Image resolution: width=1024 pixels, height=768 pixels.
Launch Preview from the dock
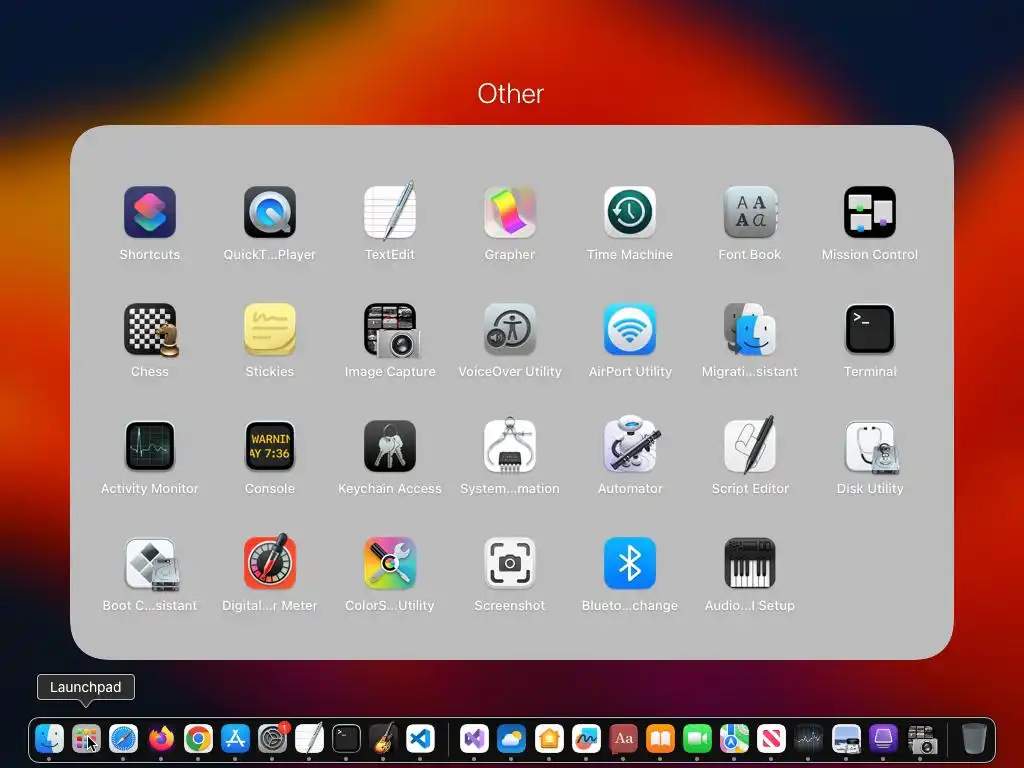coord(846,739)
